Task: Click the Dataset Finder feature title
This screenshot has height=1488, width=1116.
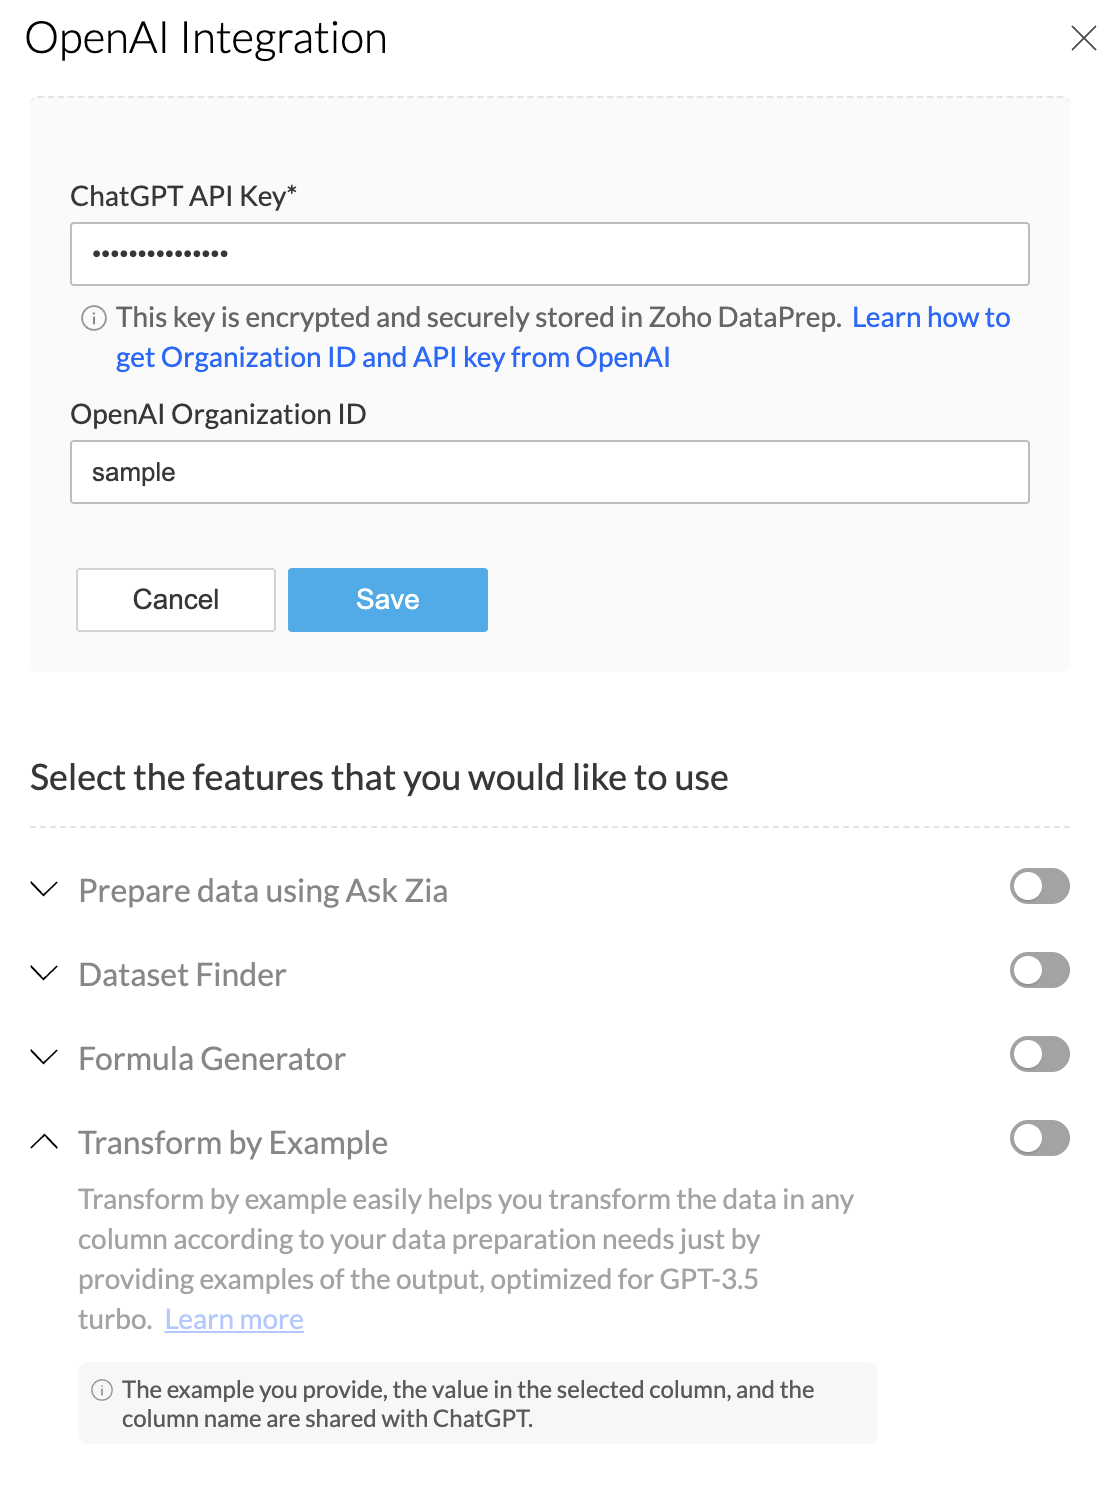Action: click(x=182, y=975)
